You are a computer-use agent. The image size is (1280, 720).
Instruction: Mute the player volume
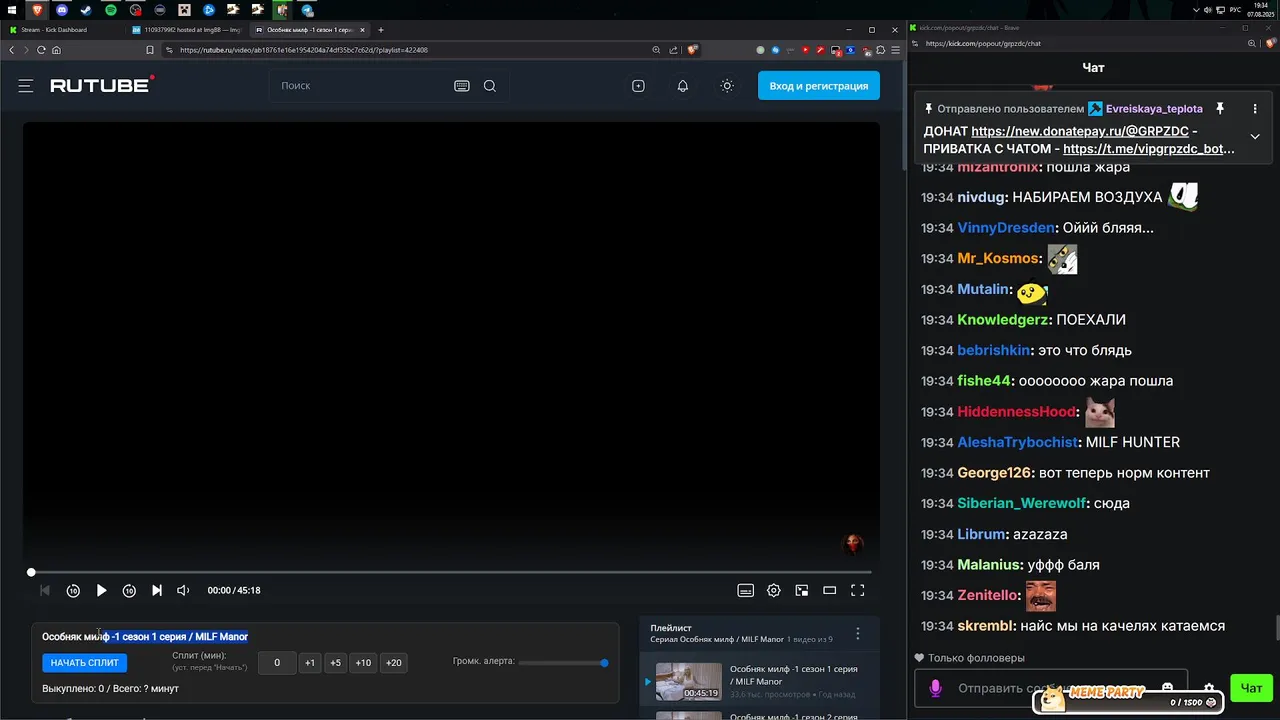[x=183, y=591]
